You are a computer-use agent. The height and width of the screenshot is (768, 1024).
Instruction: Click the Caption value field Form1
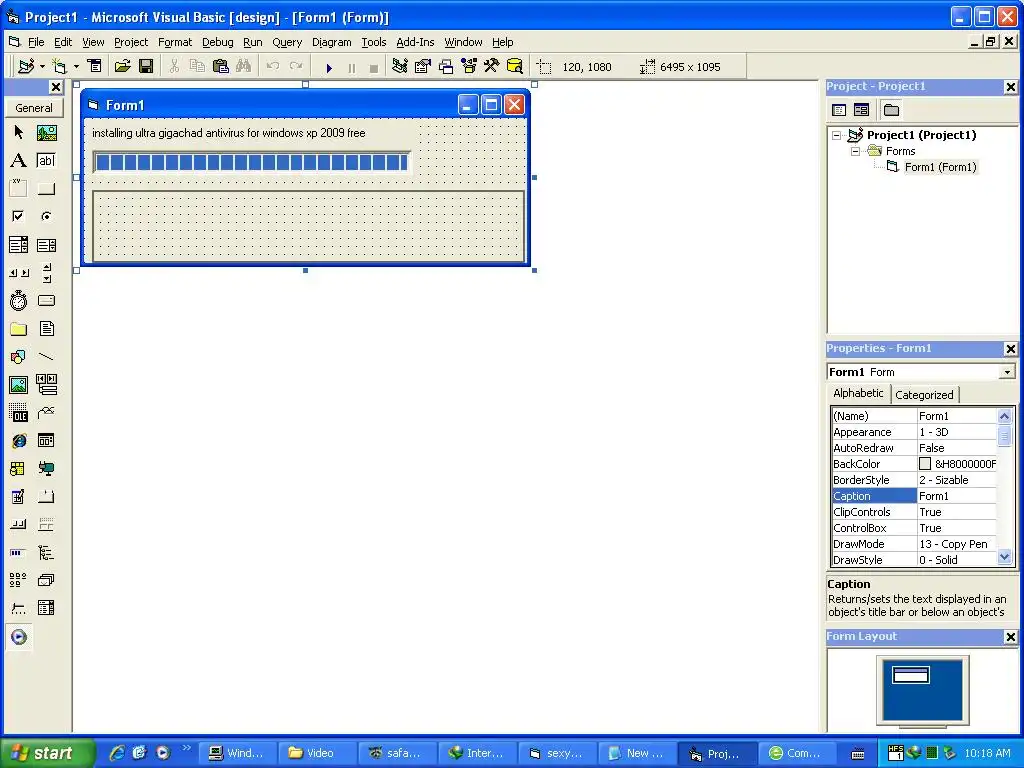(957, 496)
